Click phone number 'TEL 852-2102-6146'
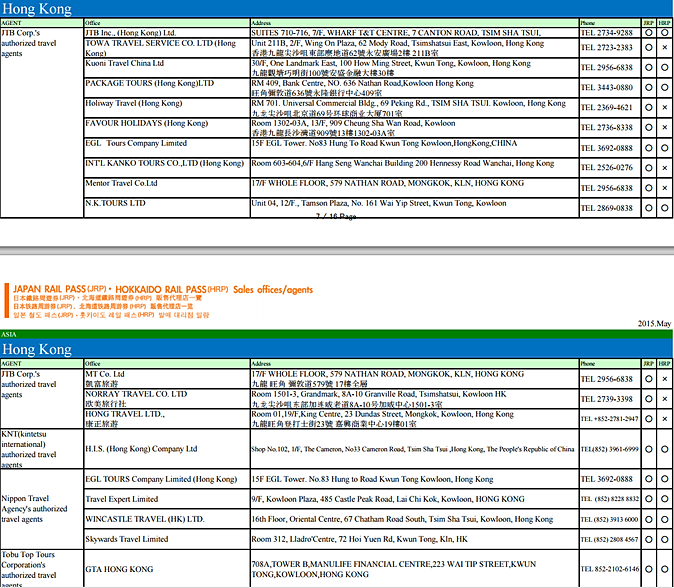Screen dimensions: 674x588 610,569
